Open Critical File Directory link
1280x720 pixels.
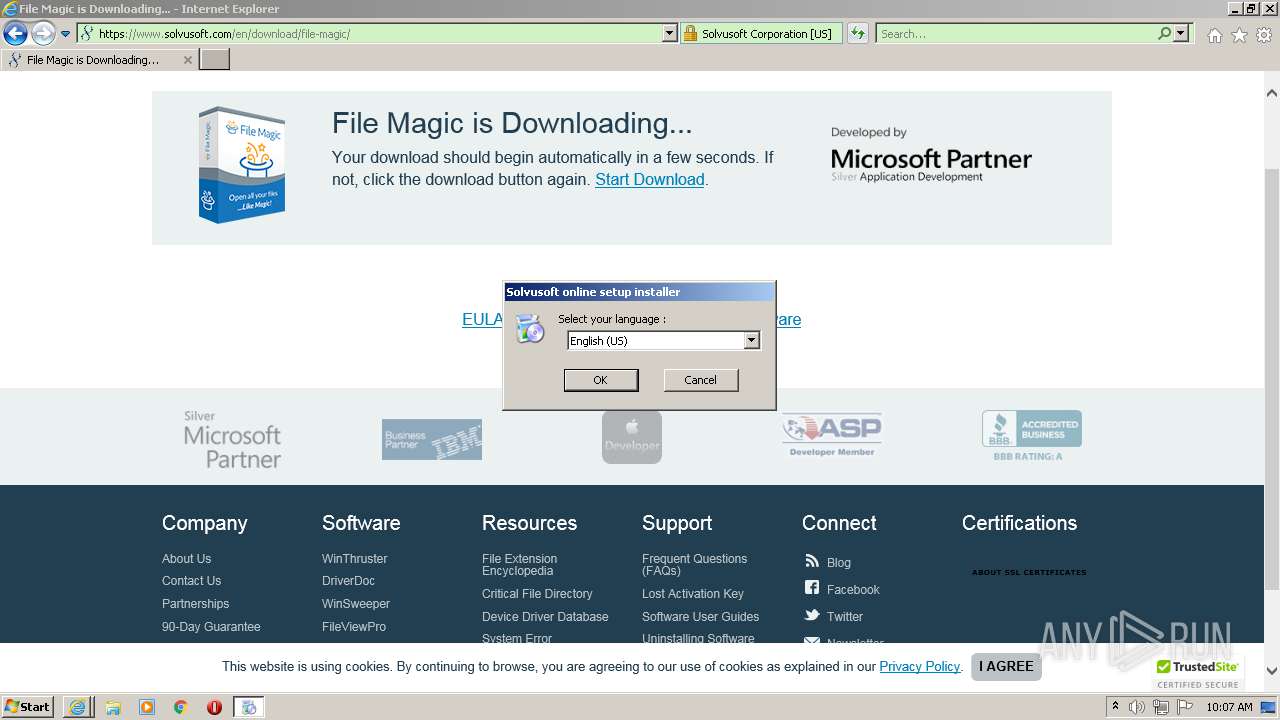[537, 594]
